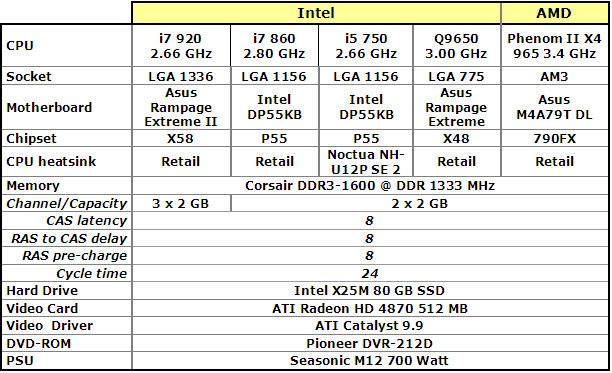Click the Intel X25M 80 GB SSD cell
Image resolution: width=612 pixels, height=373 pixels.
click(370, 290)
